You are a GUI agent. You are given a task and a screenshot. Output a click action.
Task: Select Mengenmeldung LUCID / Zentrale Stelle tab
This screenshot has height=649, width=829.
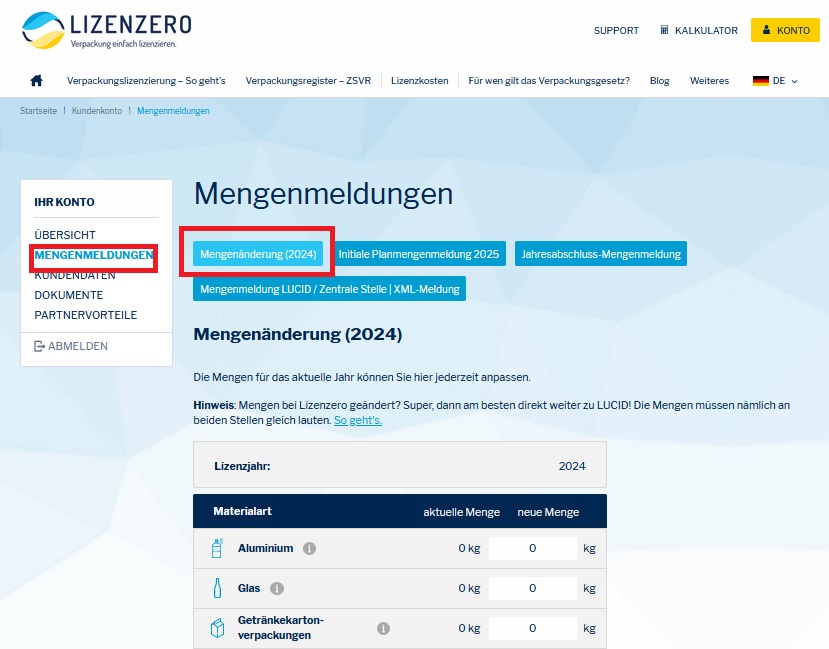click(x=329, y=289)
